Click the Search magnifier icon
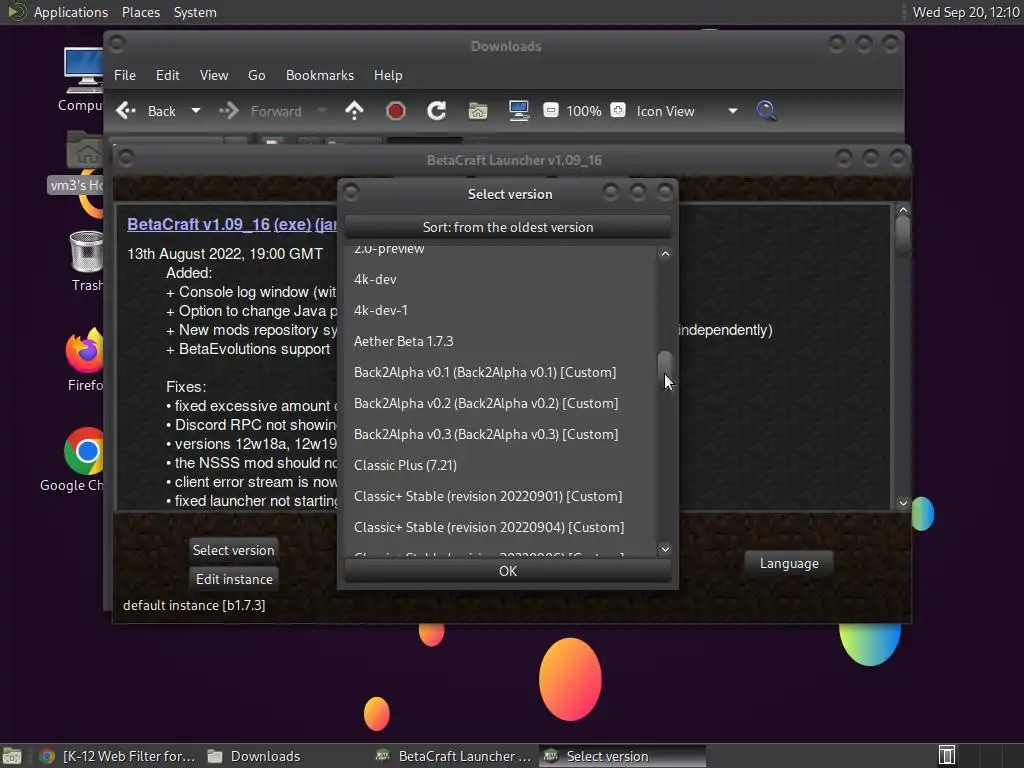The height and width of the screenshot is (768, 1024). coord(766,111)
